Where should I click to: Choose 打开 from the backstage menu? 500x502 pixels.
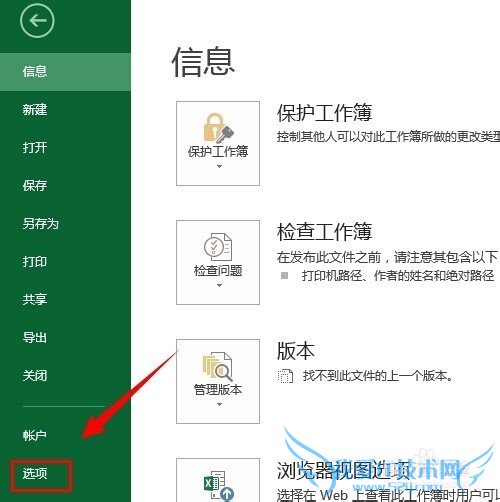point(35,147)
